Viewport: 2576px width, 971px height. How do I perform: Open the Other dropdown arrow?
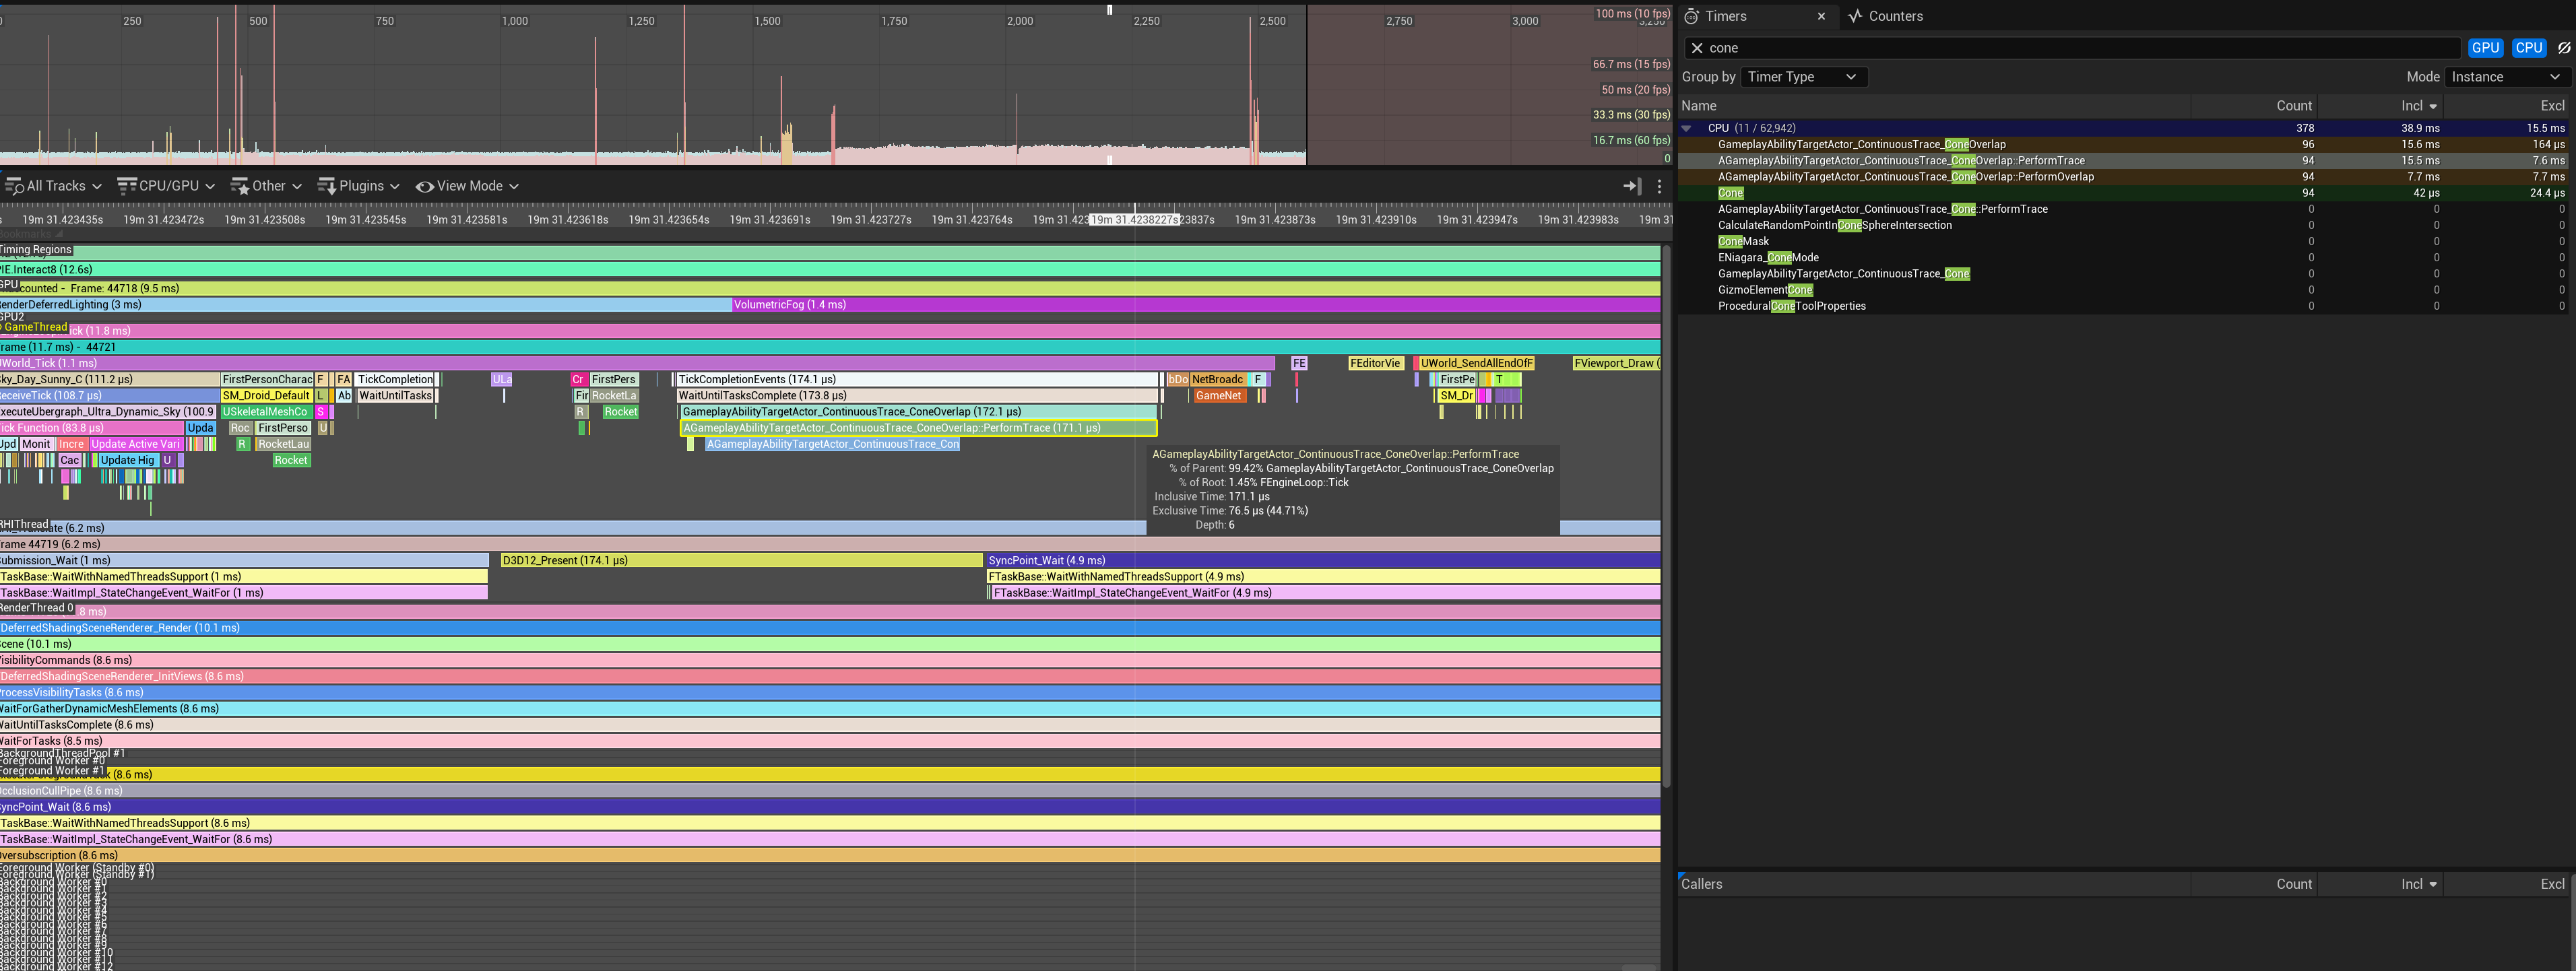coord(297,186)
